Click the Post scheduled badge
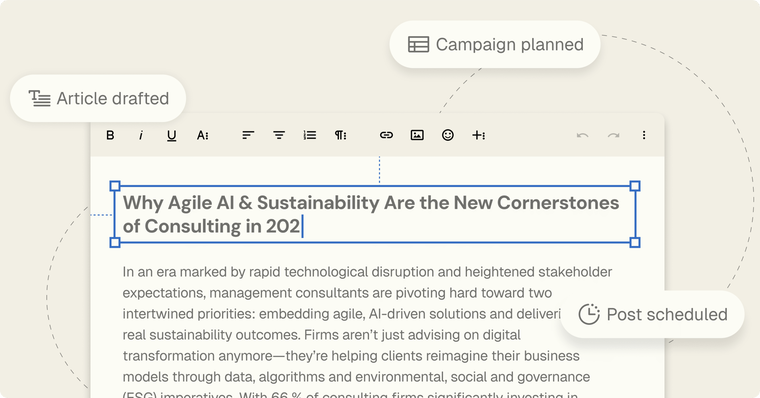 [652, 314]
